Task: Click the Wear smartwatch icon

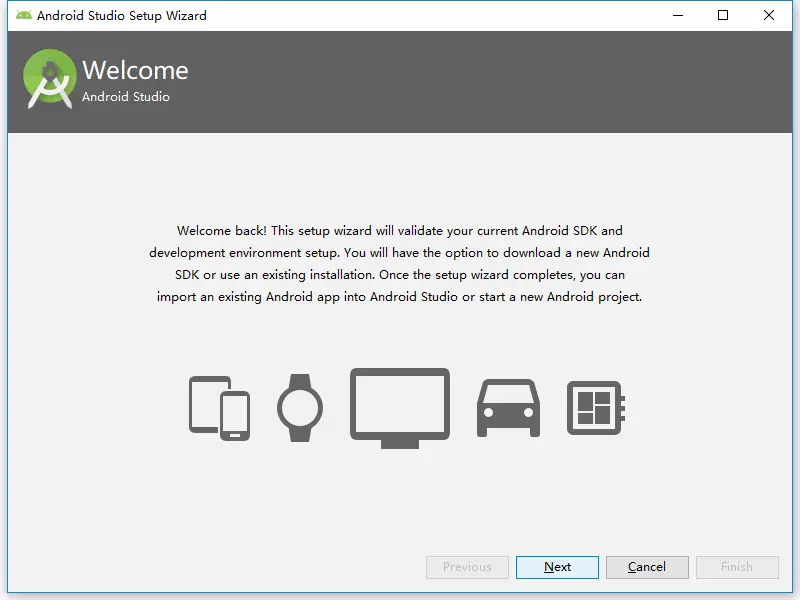Action: pos(300,408)
